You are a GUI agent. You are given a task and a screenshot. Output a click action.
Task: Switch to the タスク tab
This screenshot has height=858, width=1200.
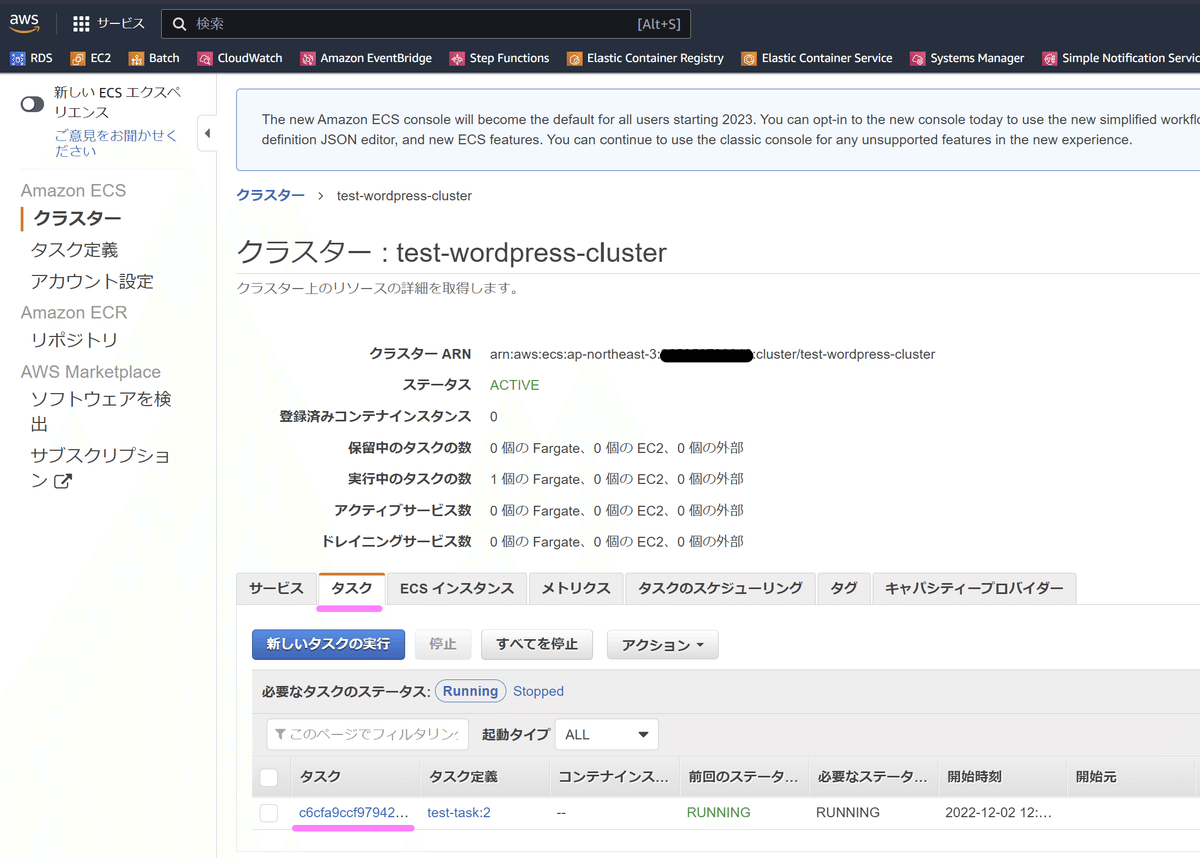pyautogui.click(x=352, y=588)
